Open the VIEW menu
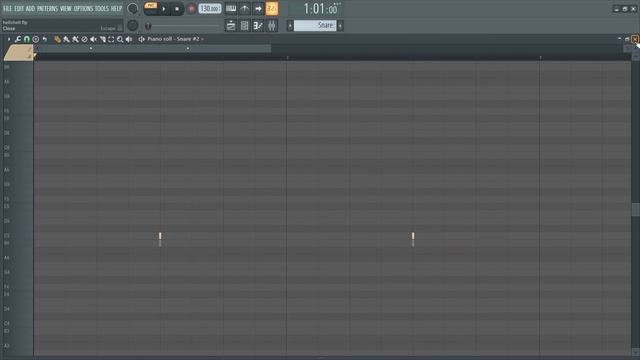The height and width of the screenshot is (360, 640). 66,8
